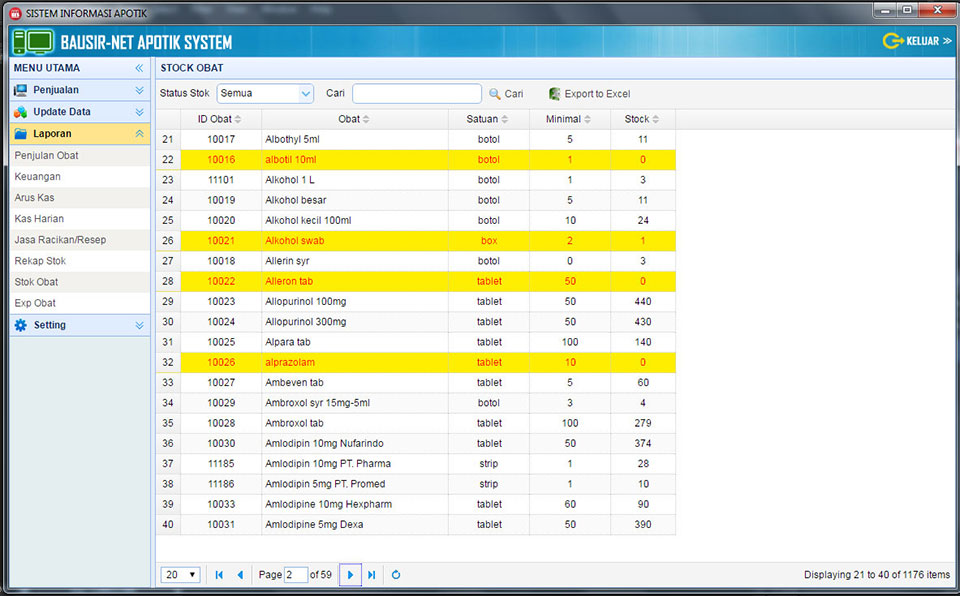Click the first page navigation icon
Viewport: 960px width, 596px height.
point(218,575)
